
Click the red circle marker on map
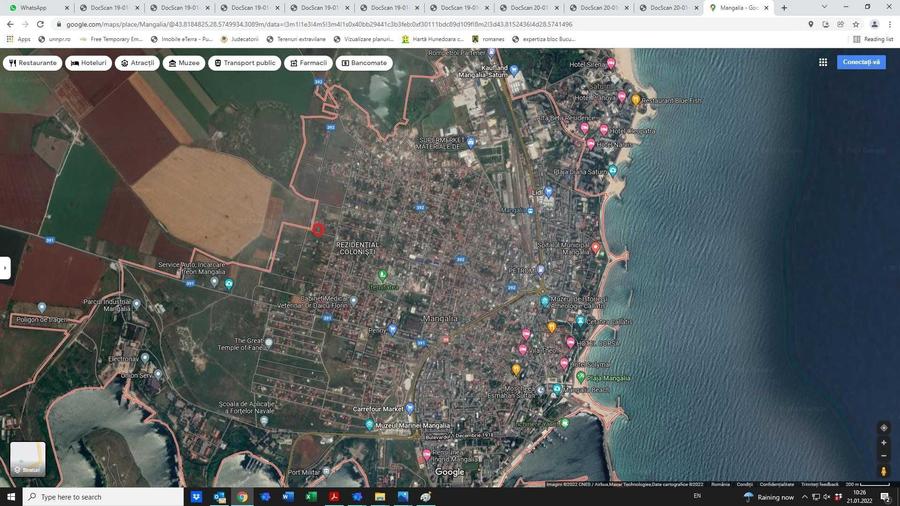coord(318,229)
